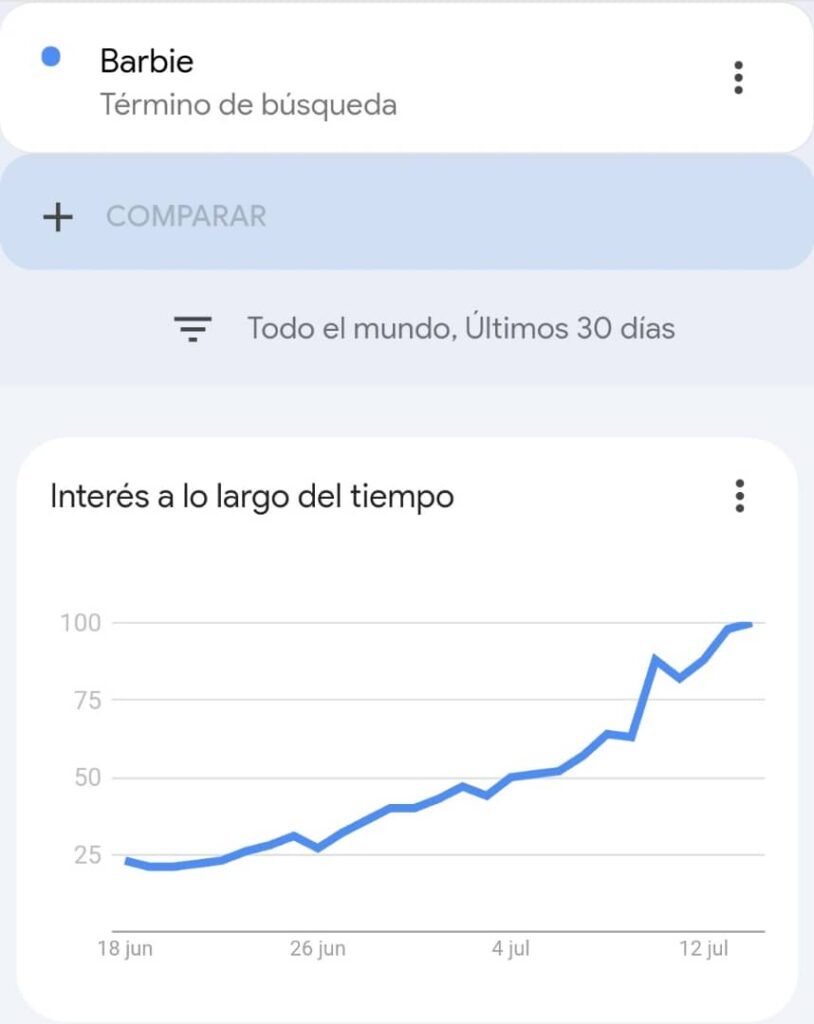Open the Barbie search term options menu
814x1024 pixels.
point(738,78)
